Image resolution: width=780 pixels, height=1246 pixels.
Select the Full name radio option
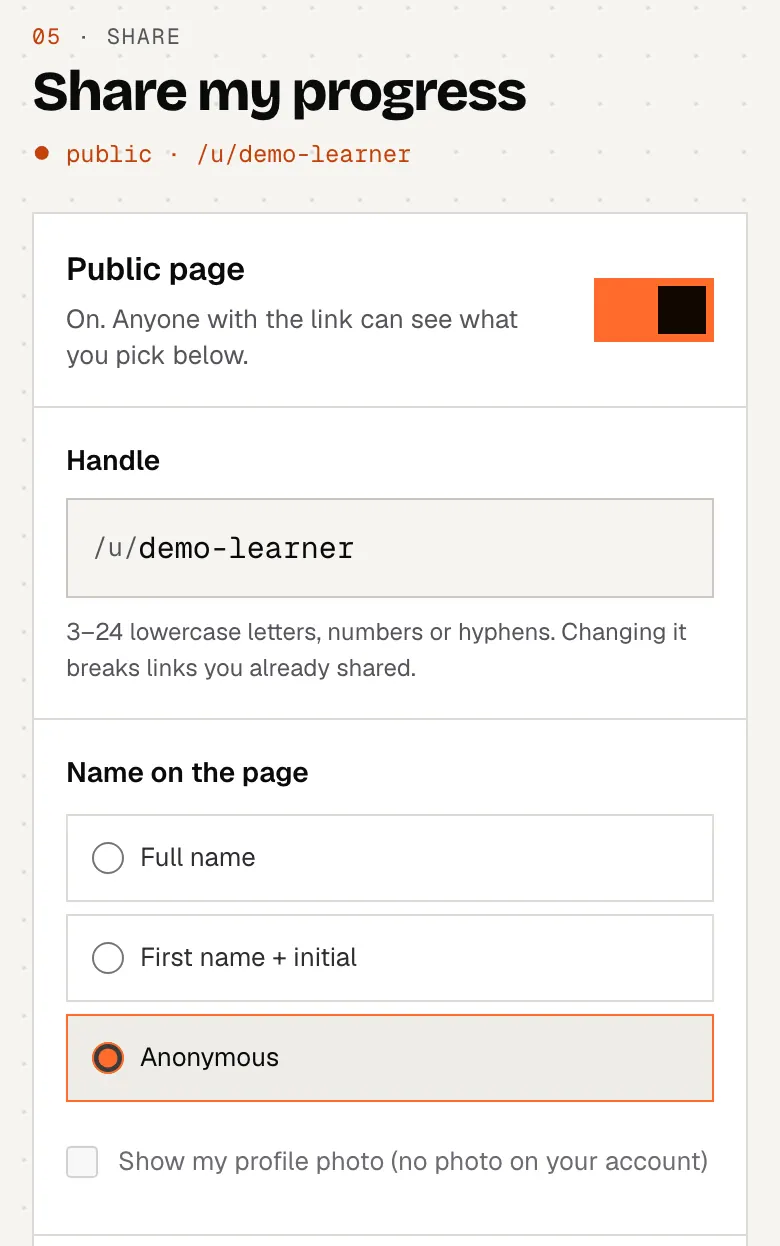pos(390,858)
